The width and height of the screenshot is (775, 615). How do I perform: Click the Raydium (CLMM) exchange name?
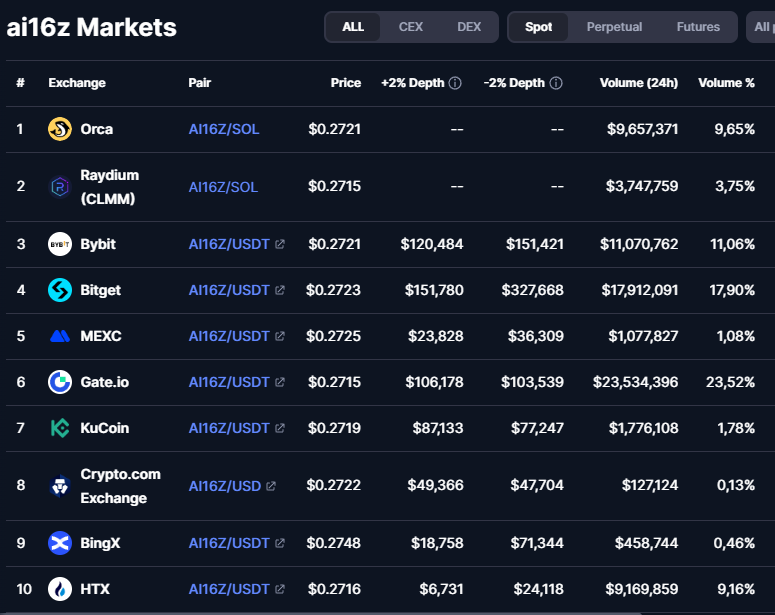110,187
